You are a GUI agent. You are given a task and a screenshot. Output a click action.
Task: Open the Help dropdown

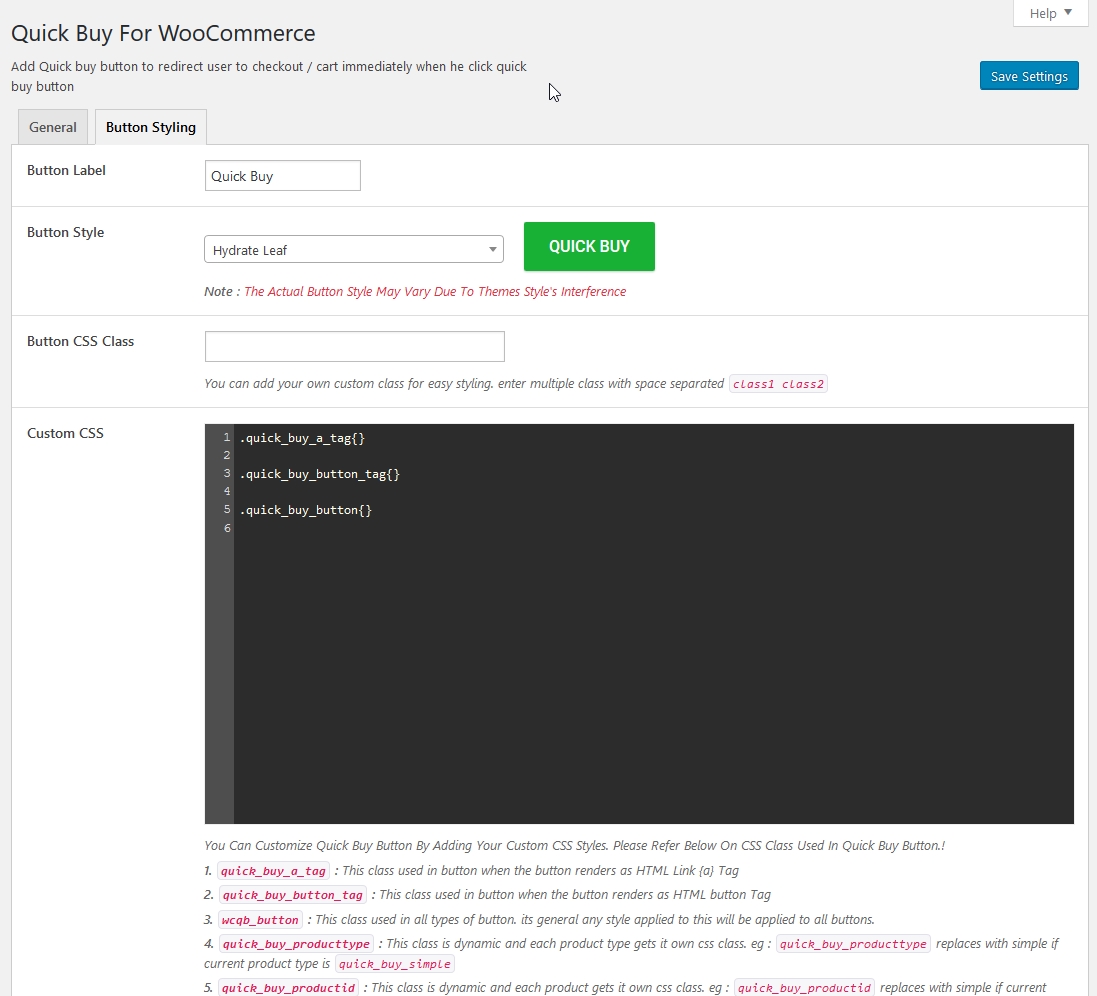point(1050,13)
